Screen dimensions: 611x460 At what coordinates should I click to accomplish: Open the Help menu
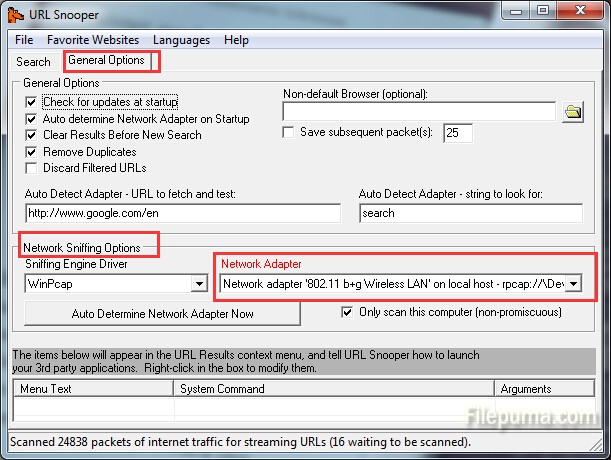pyautogui.click(x=236, y=40)
